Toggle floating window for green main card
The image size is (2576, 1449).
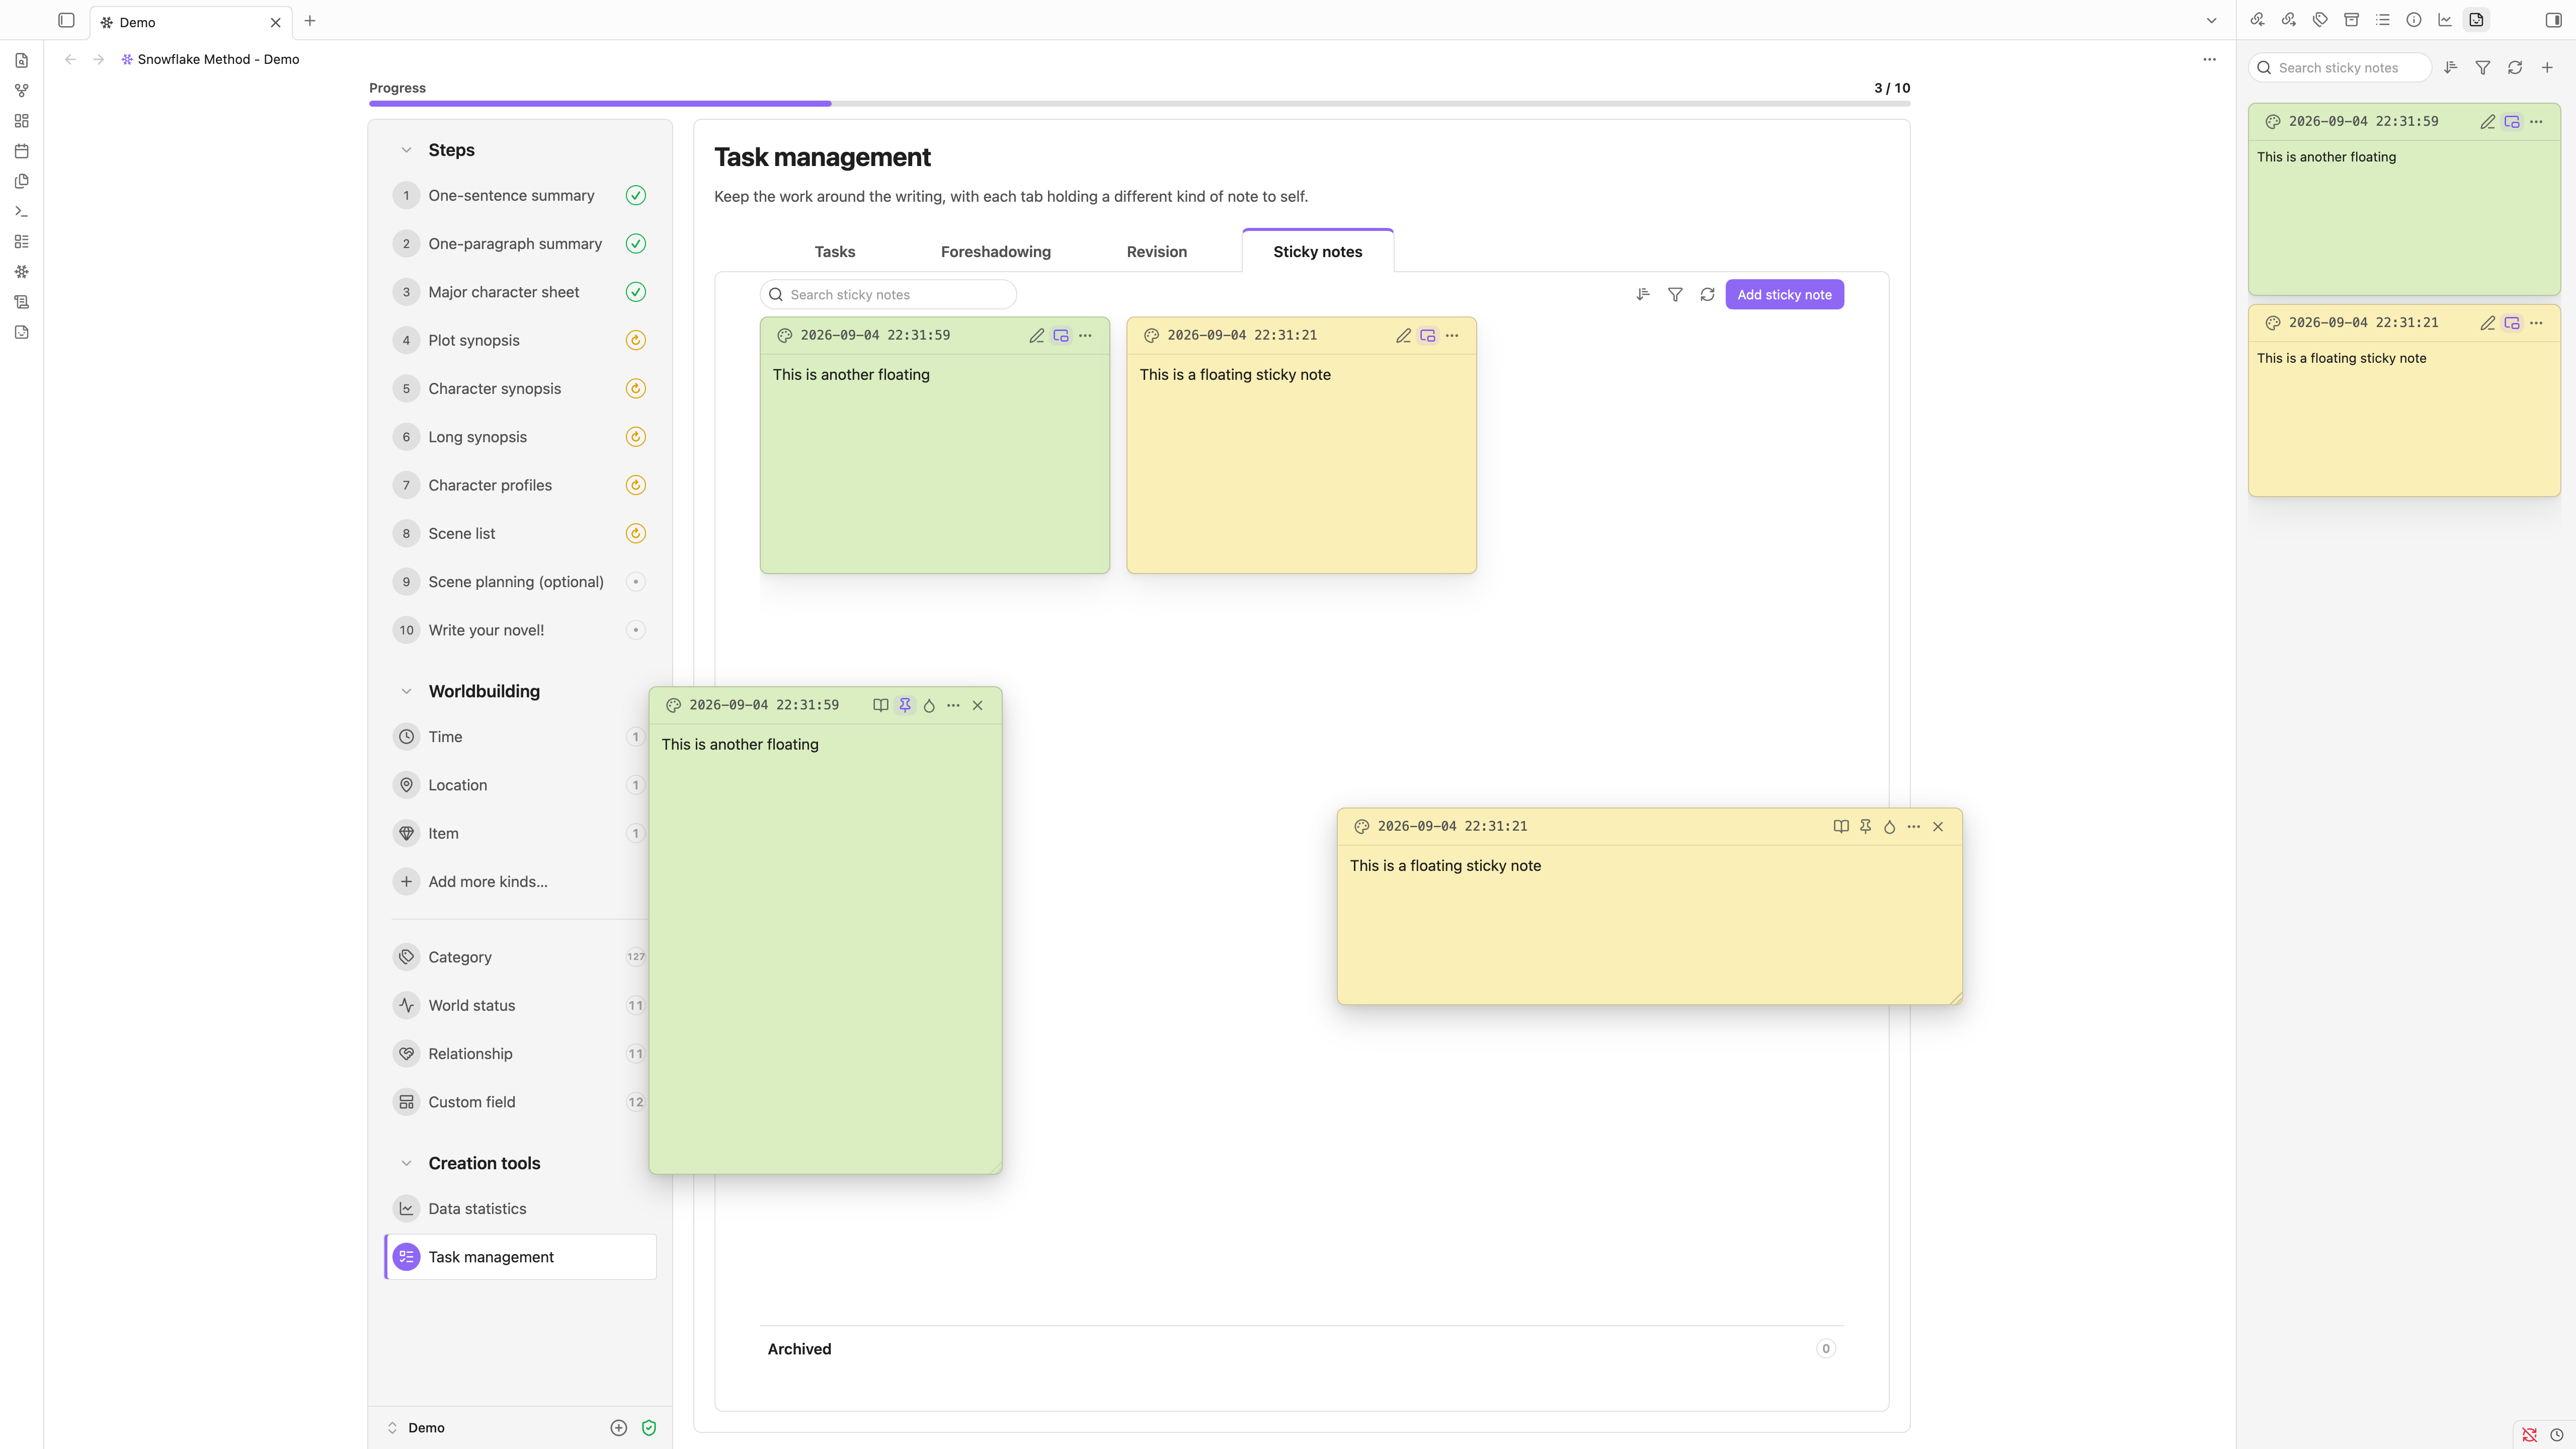coord(1061,335)
